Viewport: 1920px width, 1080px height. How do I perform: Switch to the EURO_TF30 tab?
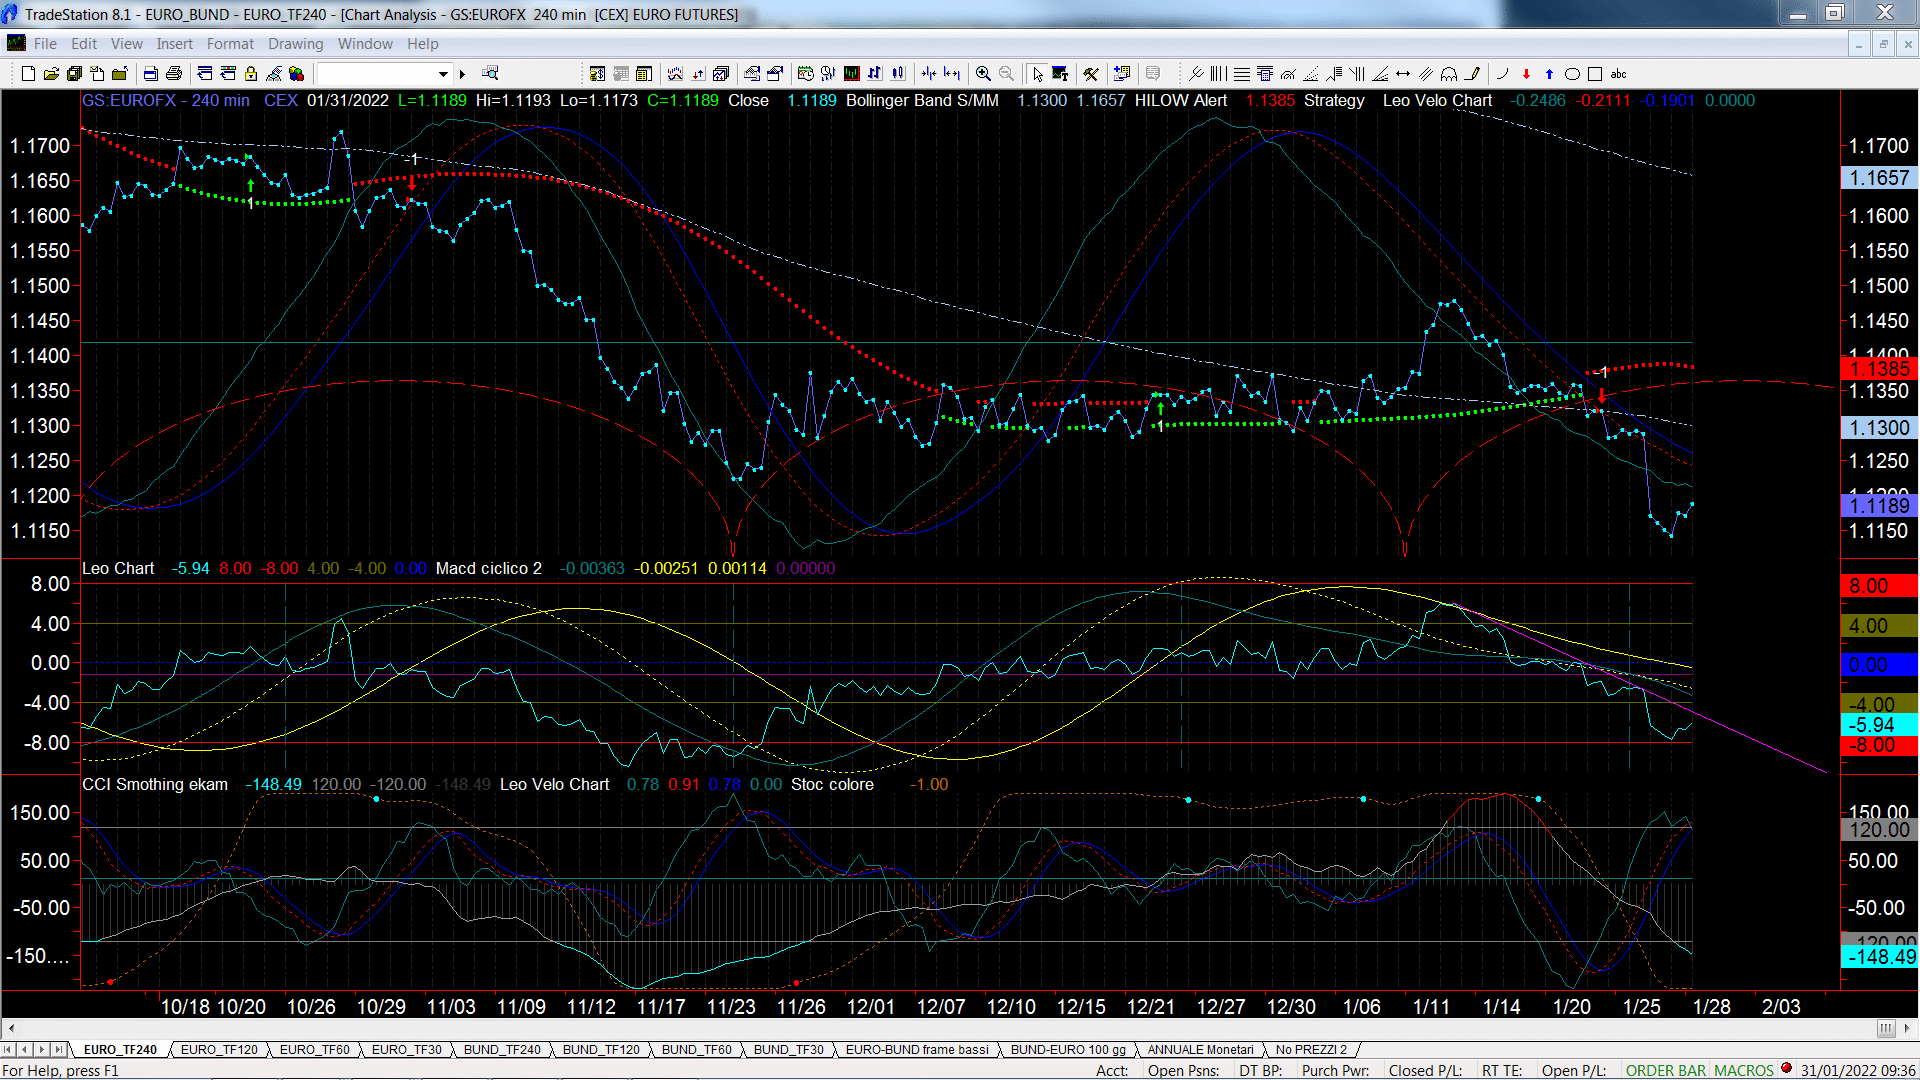406,1049
